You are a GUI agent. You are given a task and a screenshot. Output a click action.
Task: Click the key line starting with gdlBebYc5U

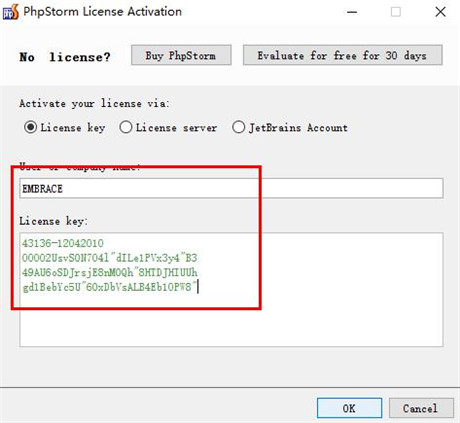109,287
